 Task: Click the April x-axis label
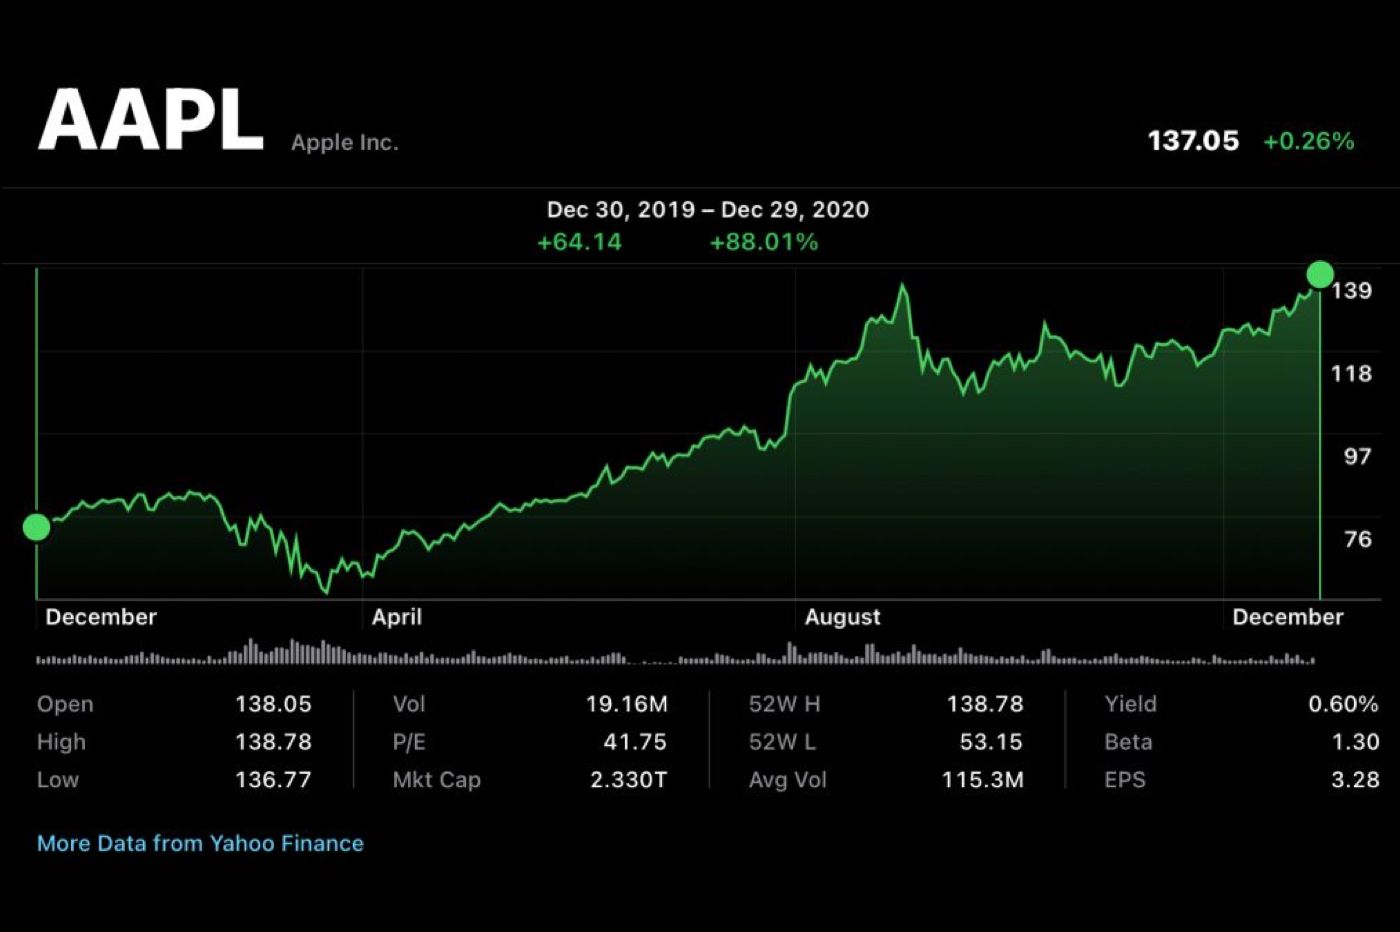pos(397,617)
